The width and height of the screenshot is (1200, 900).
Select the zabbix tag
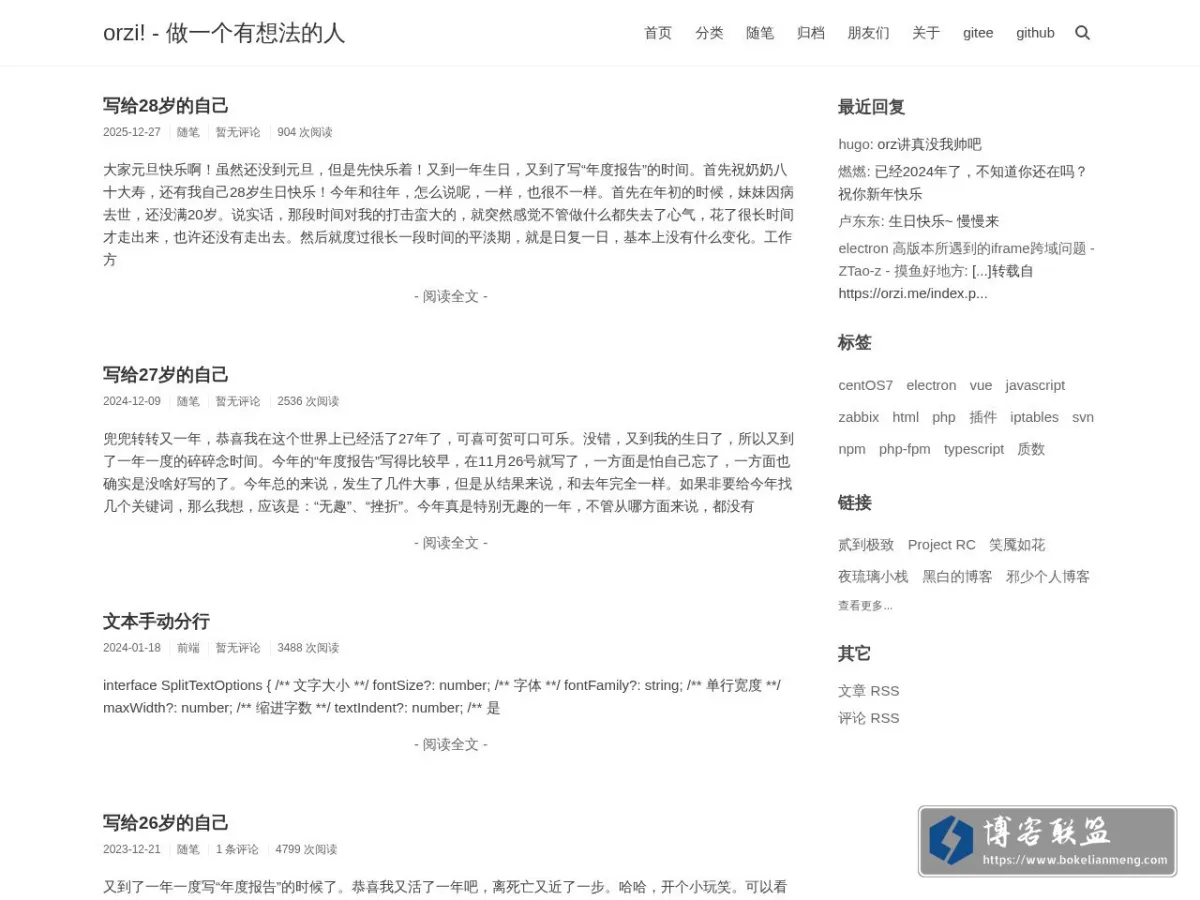(859, 417)
